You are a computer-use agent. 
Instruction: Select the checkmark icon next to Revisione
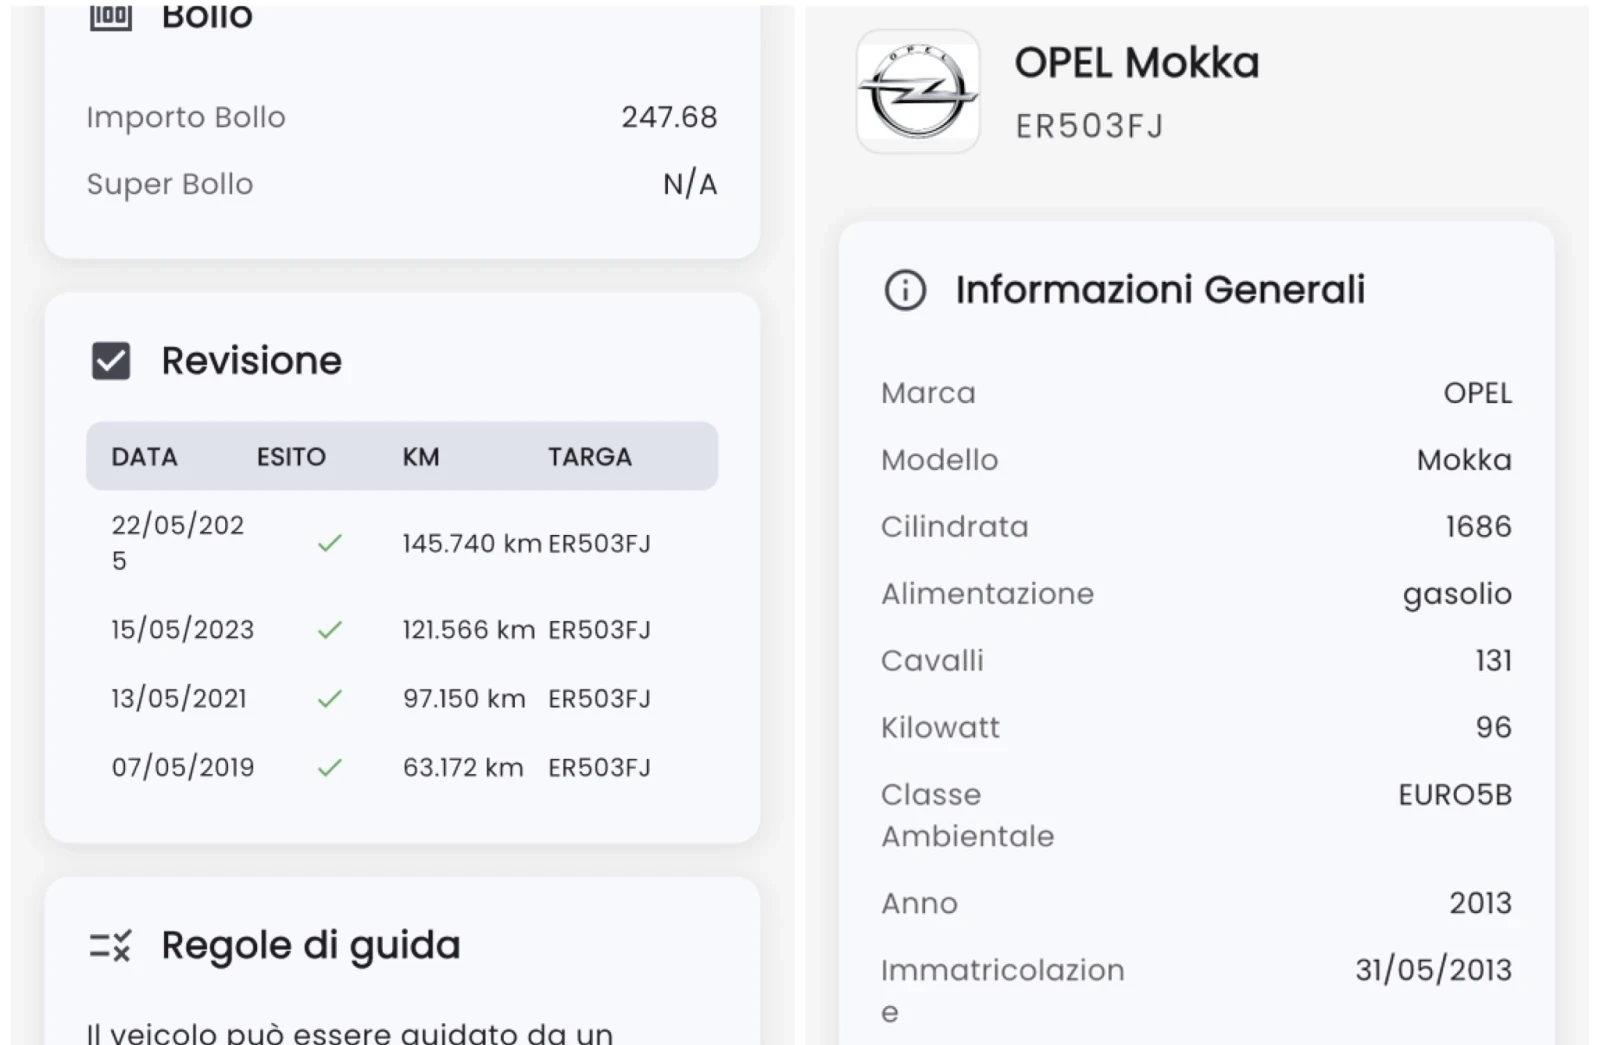pos(110,360)
